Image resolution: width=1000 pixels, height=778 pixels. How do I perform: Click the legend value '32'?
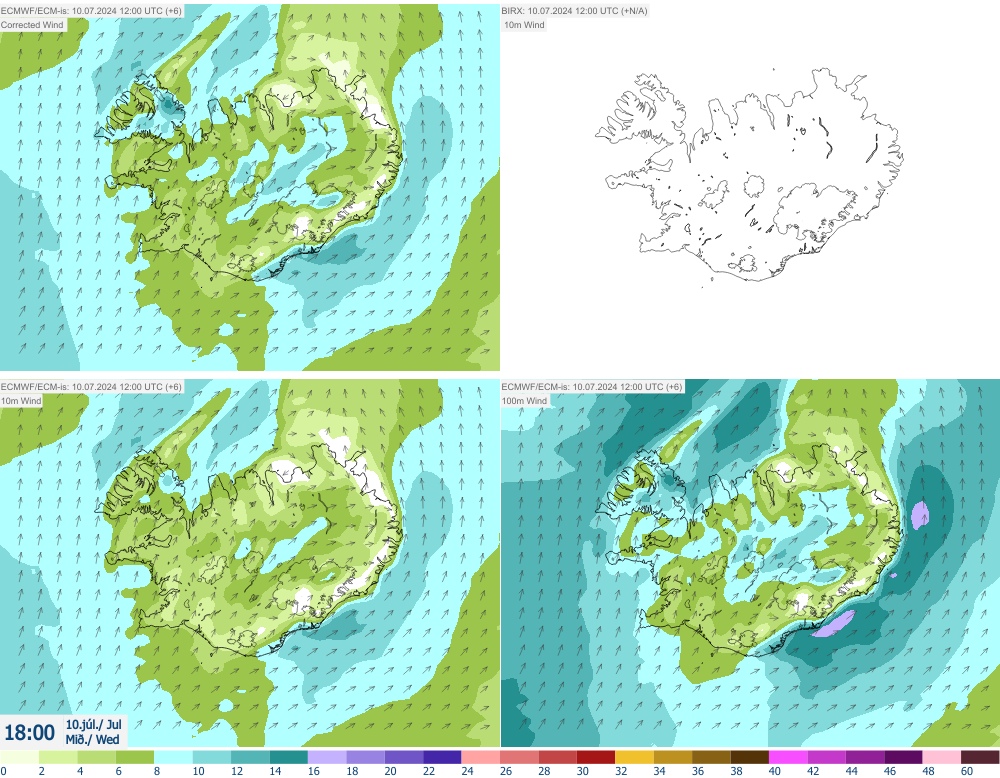[621, 771]
